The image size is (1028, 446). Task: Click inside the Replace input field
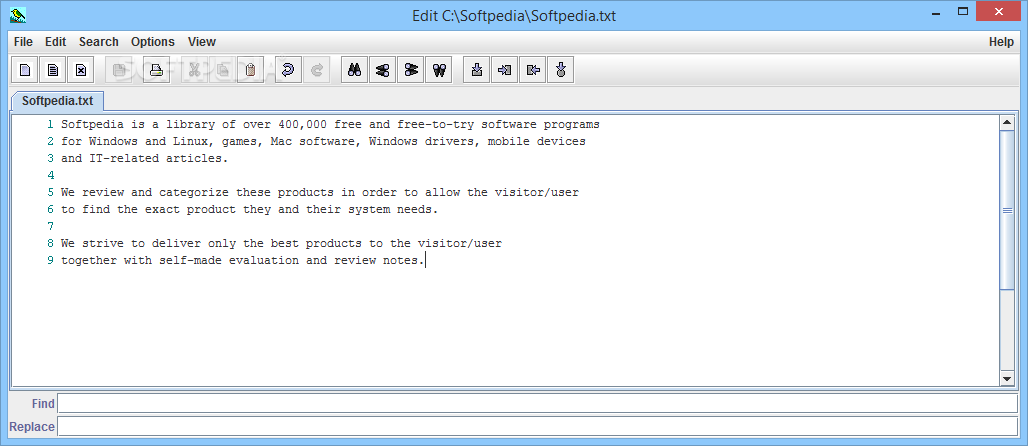[538, 426]
